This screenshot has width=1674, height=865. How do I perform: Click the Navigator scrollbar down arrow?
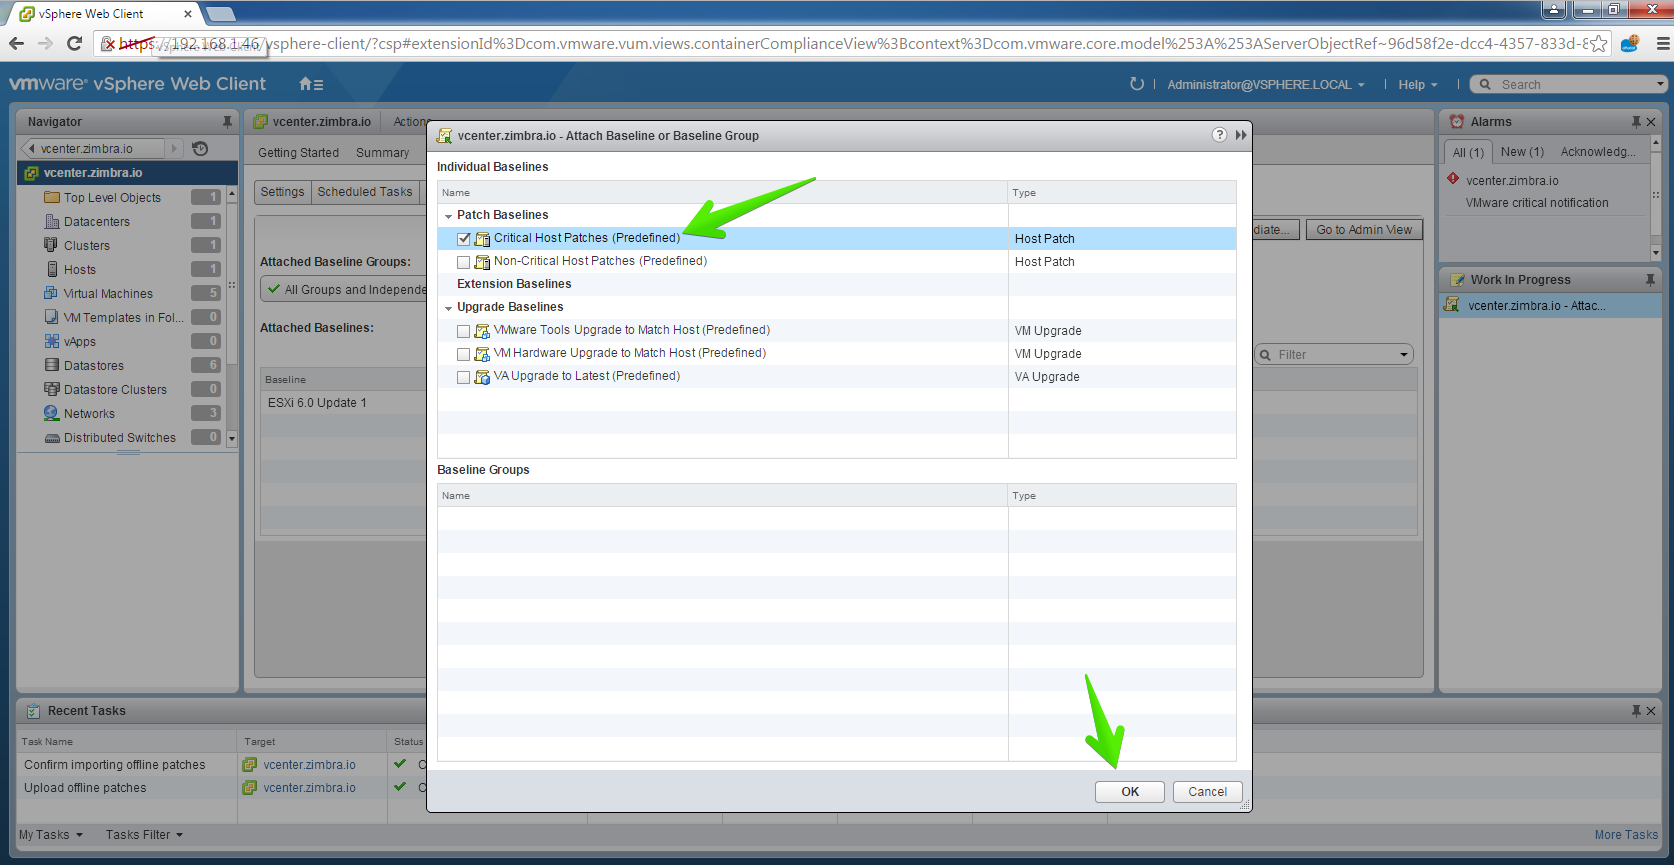tap(232, 438)
